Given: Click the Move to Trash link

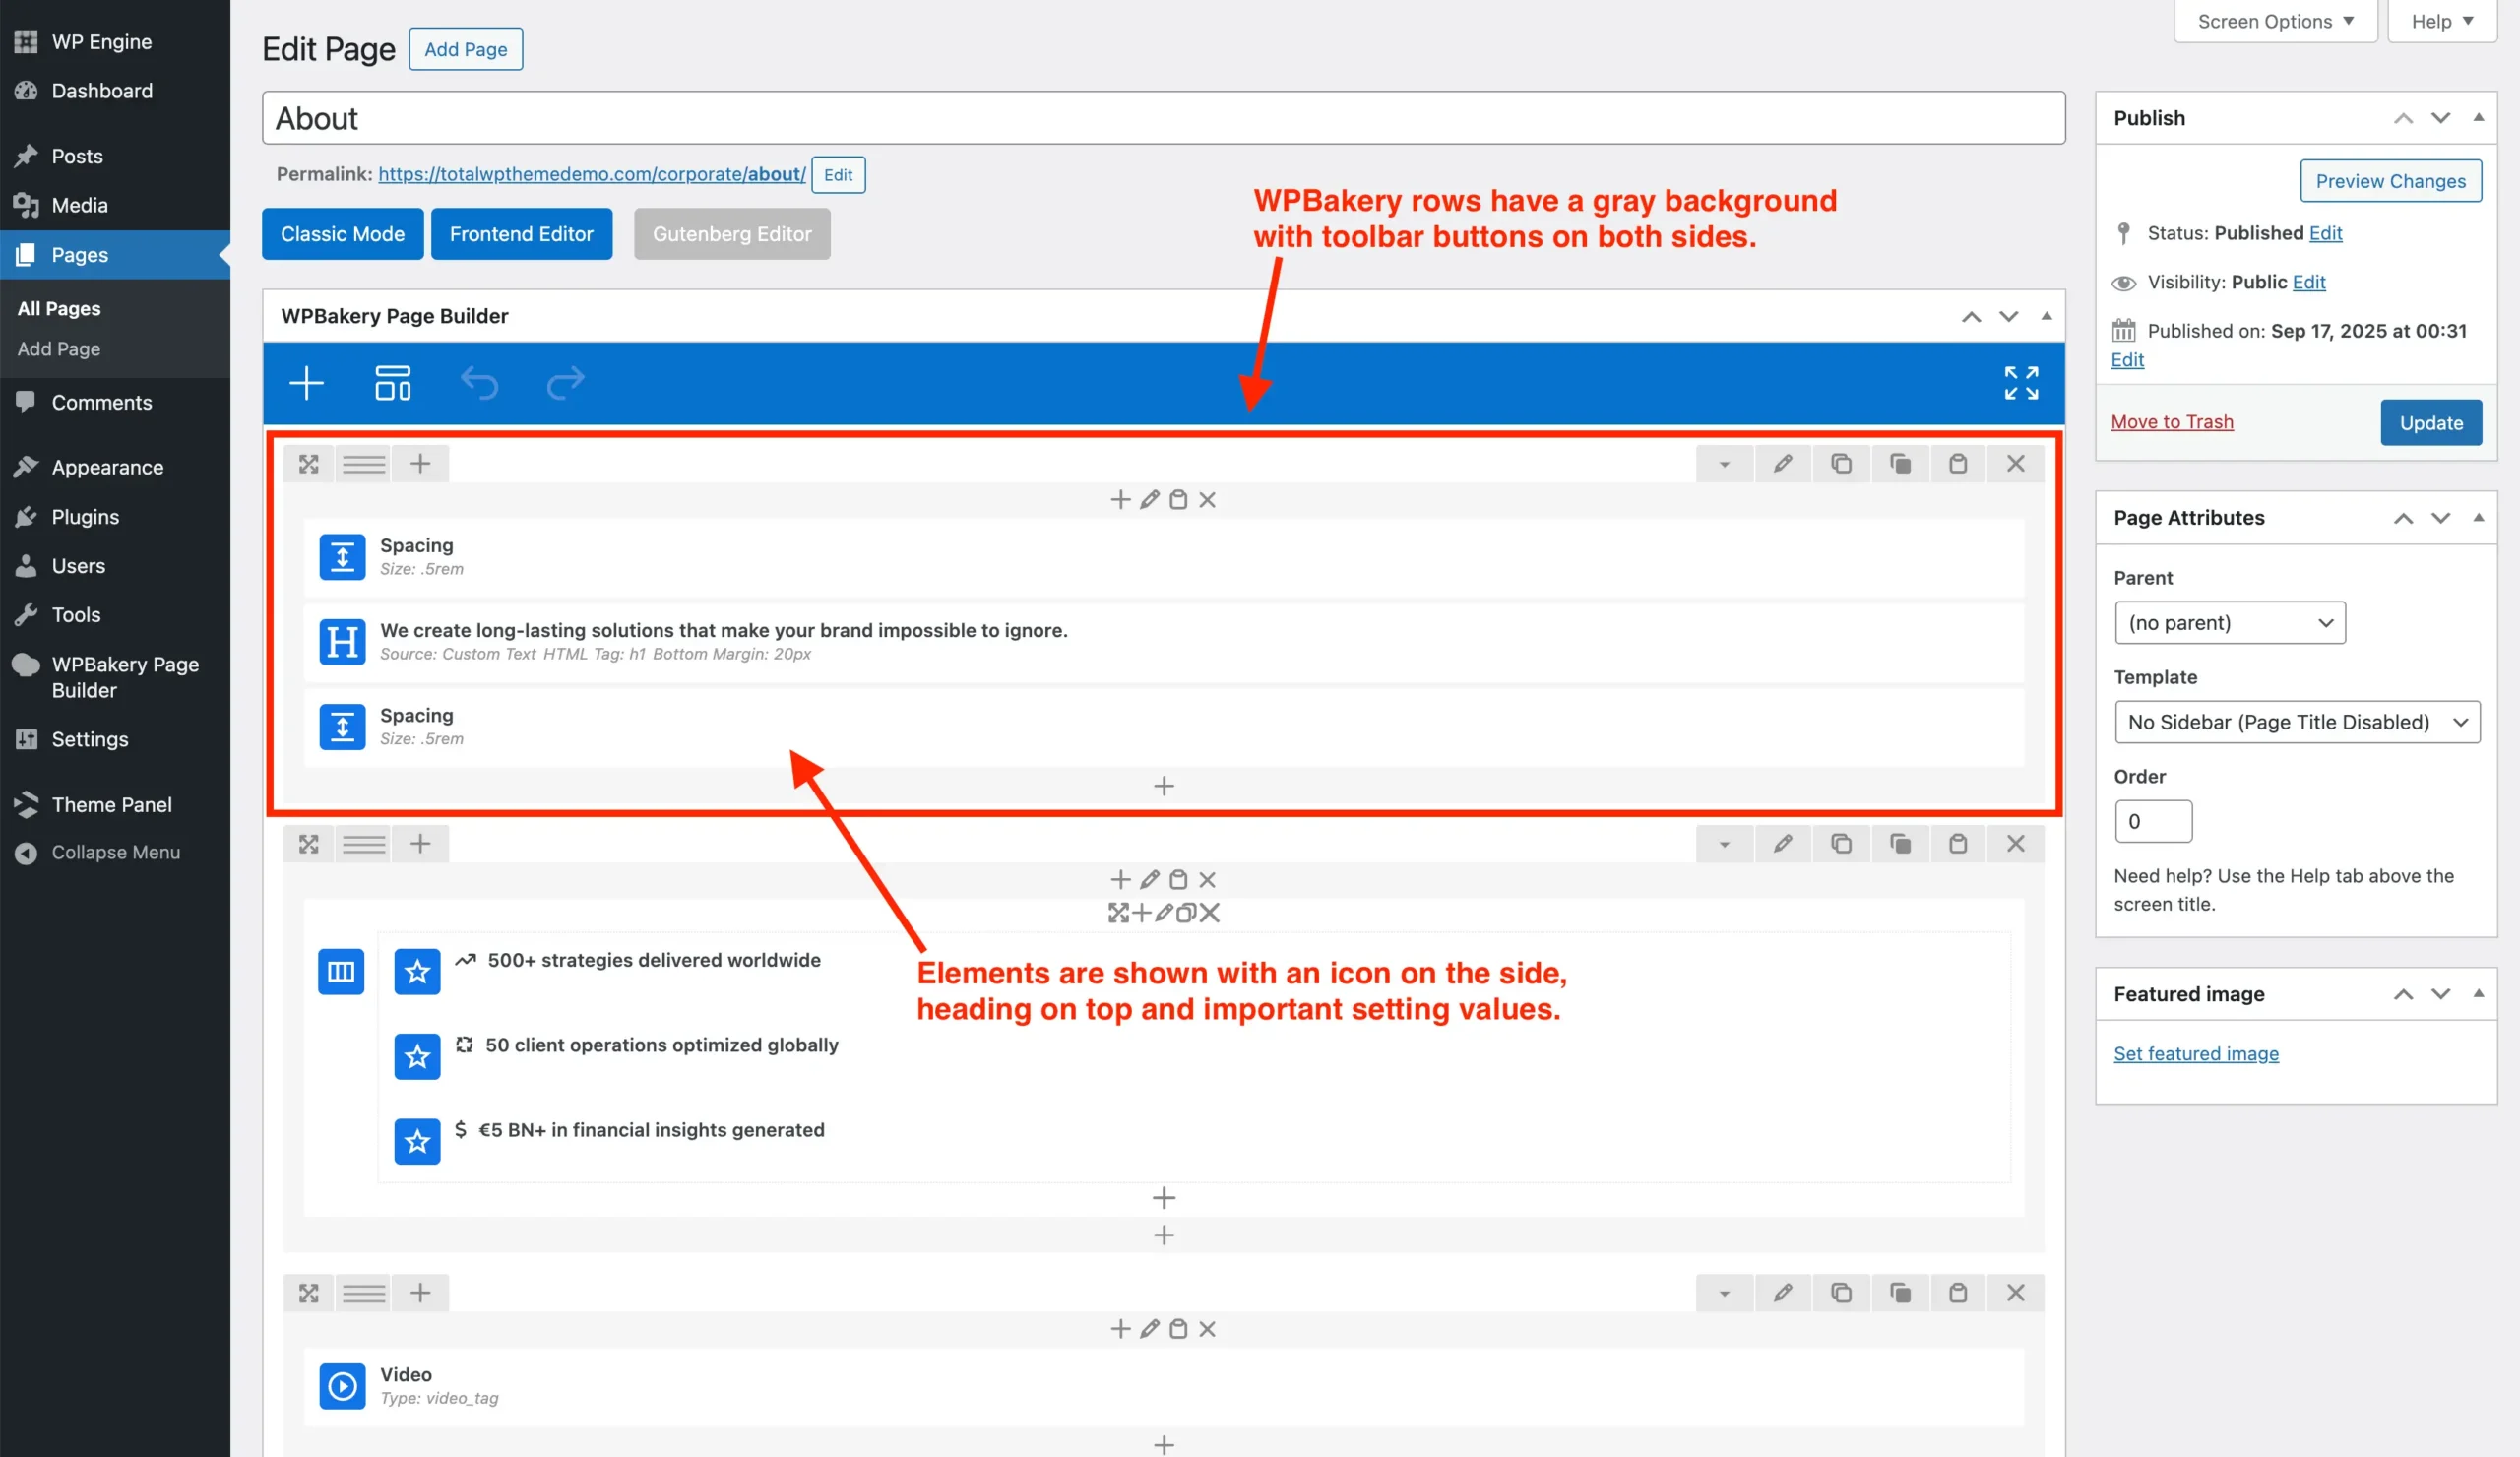Looking at the screenshot, I should 2171,421.
